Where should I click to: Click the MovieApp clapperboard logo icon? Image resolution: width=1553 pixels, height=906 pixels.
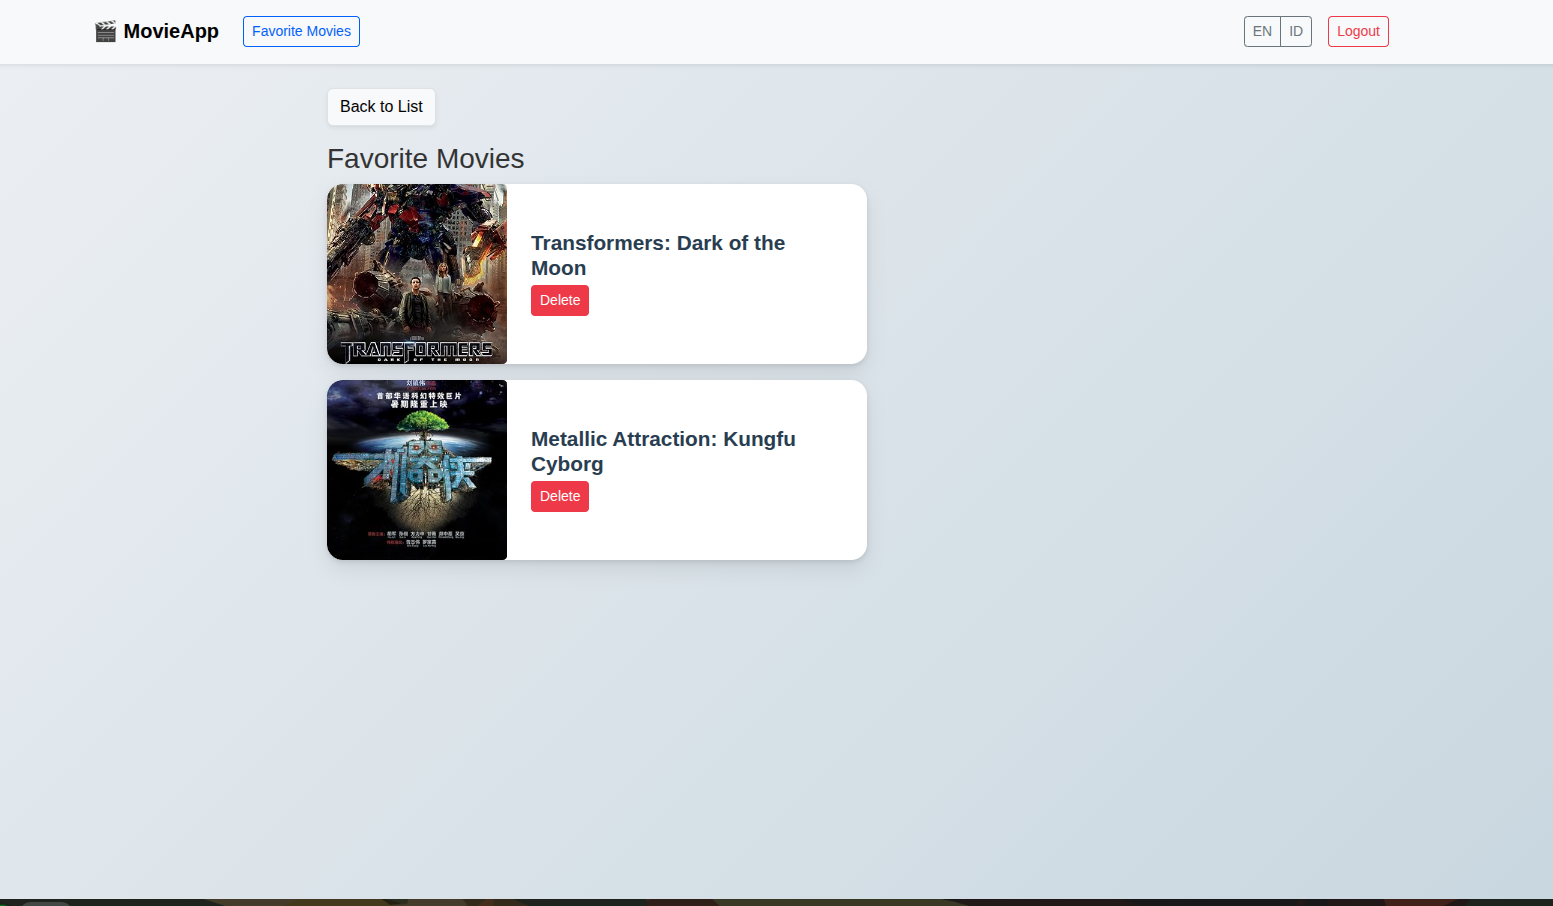105,31
